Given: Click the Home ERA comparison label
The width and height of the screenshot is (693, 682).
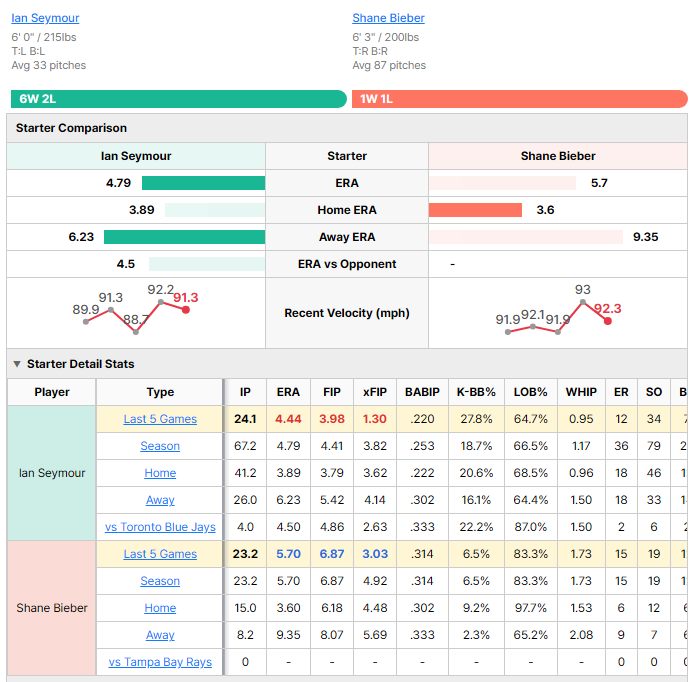Looking at the screenshot, I should coord(347,210).
